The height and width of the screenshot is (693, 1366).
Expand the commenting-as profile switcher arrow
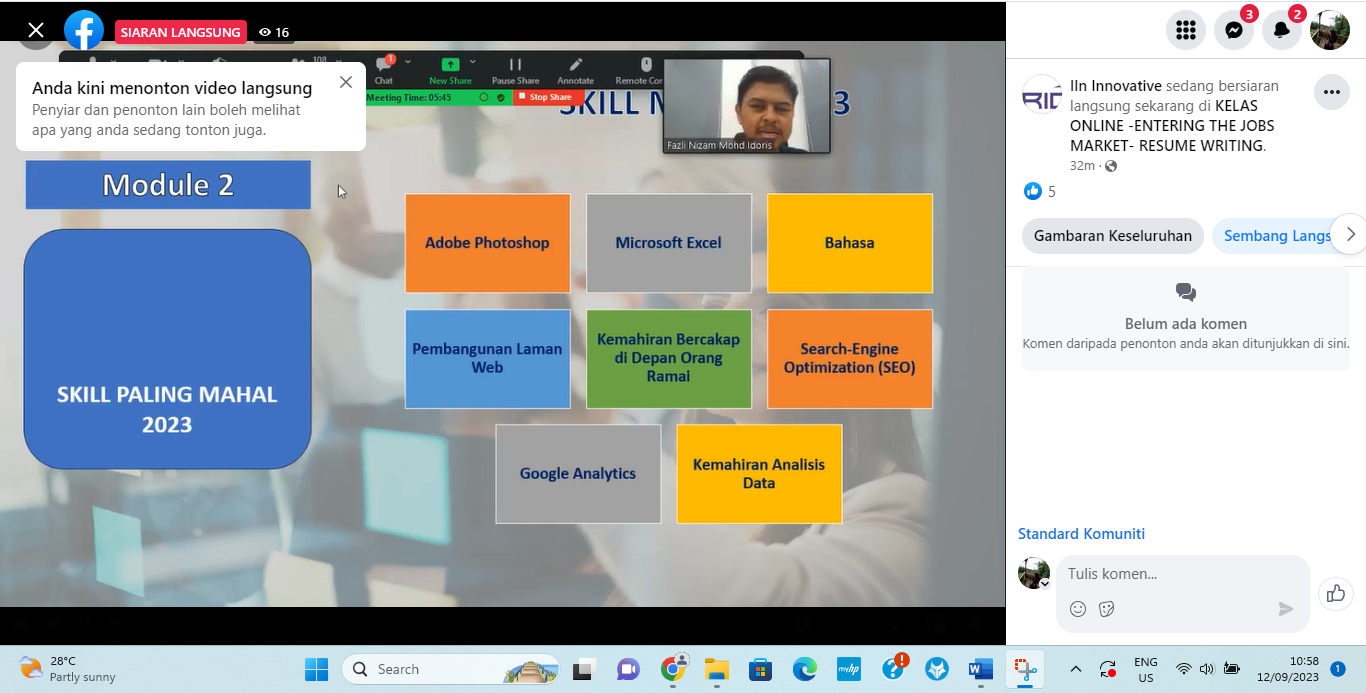click(x=1045, y=584)
